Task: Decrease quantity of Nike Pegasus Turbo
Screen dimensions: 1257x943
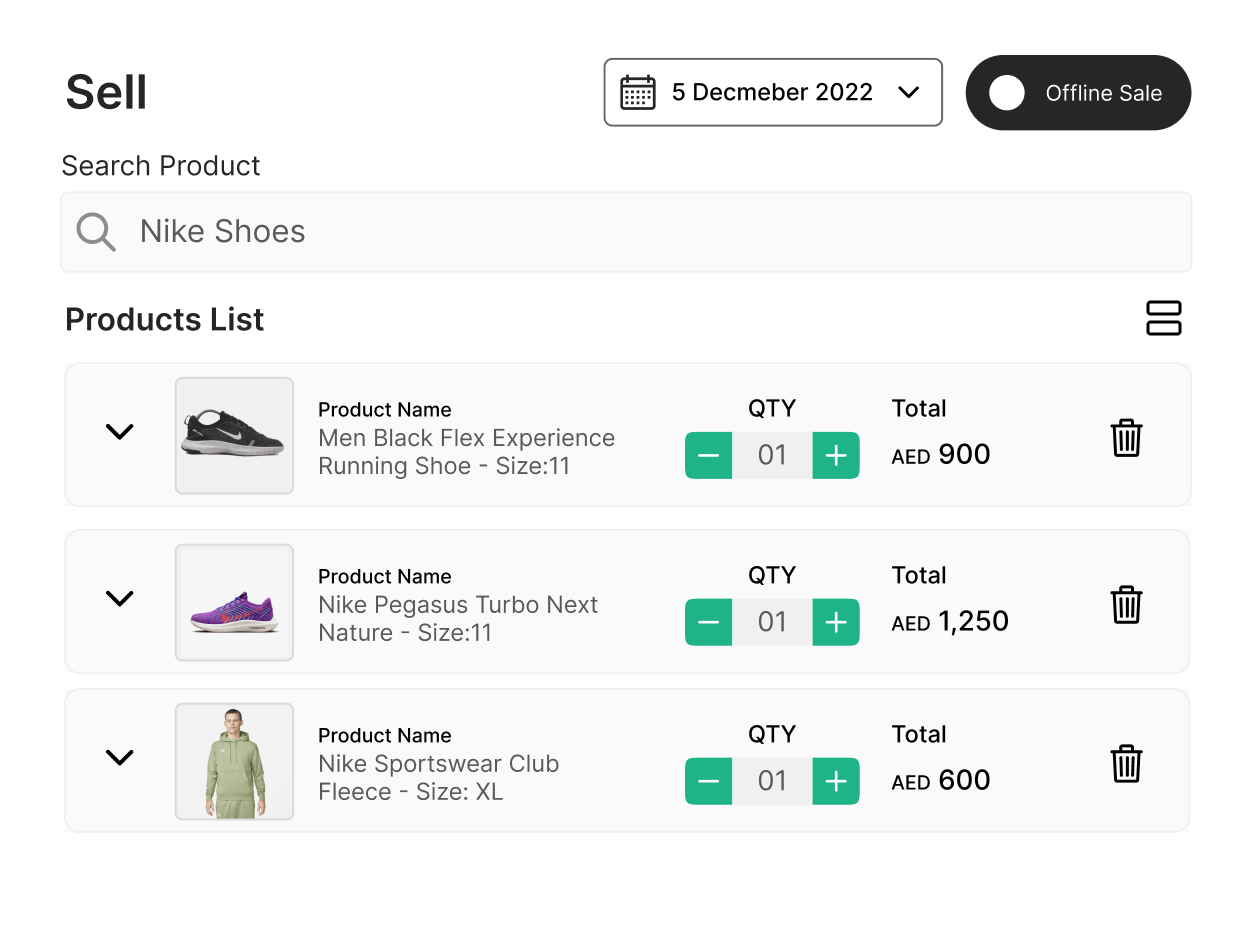Action: [x=708, y=622]
